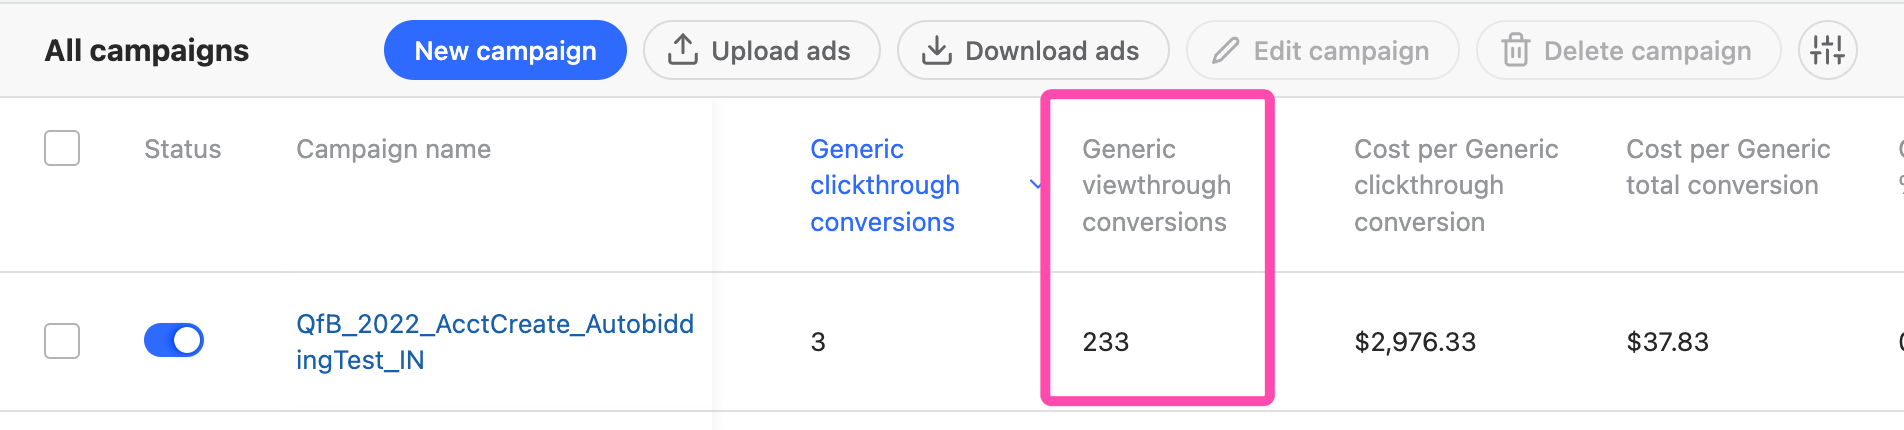Sort by the Campaign name column header
This screenshot has width=1904, height=430.
click(x=393, y=149)
